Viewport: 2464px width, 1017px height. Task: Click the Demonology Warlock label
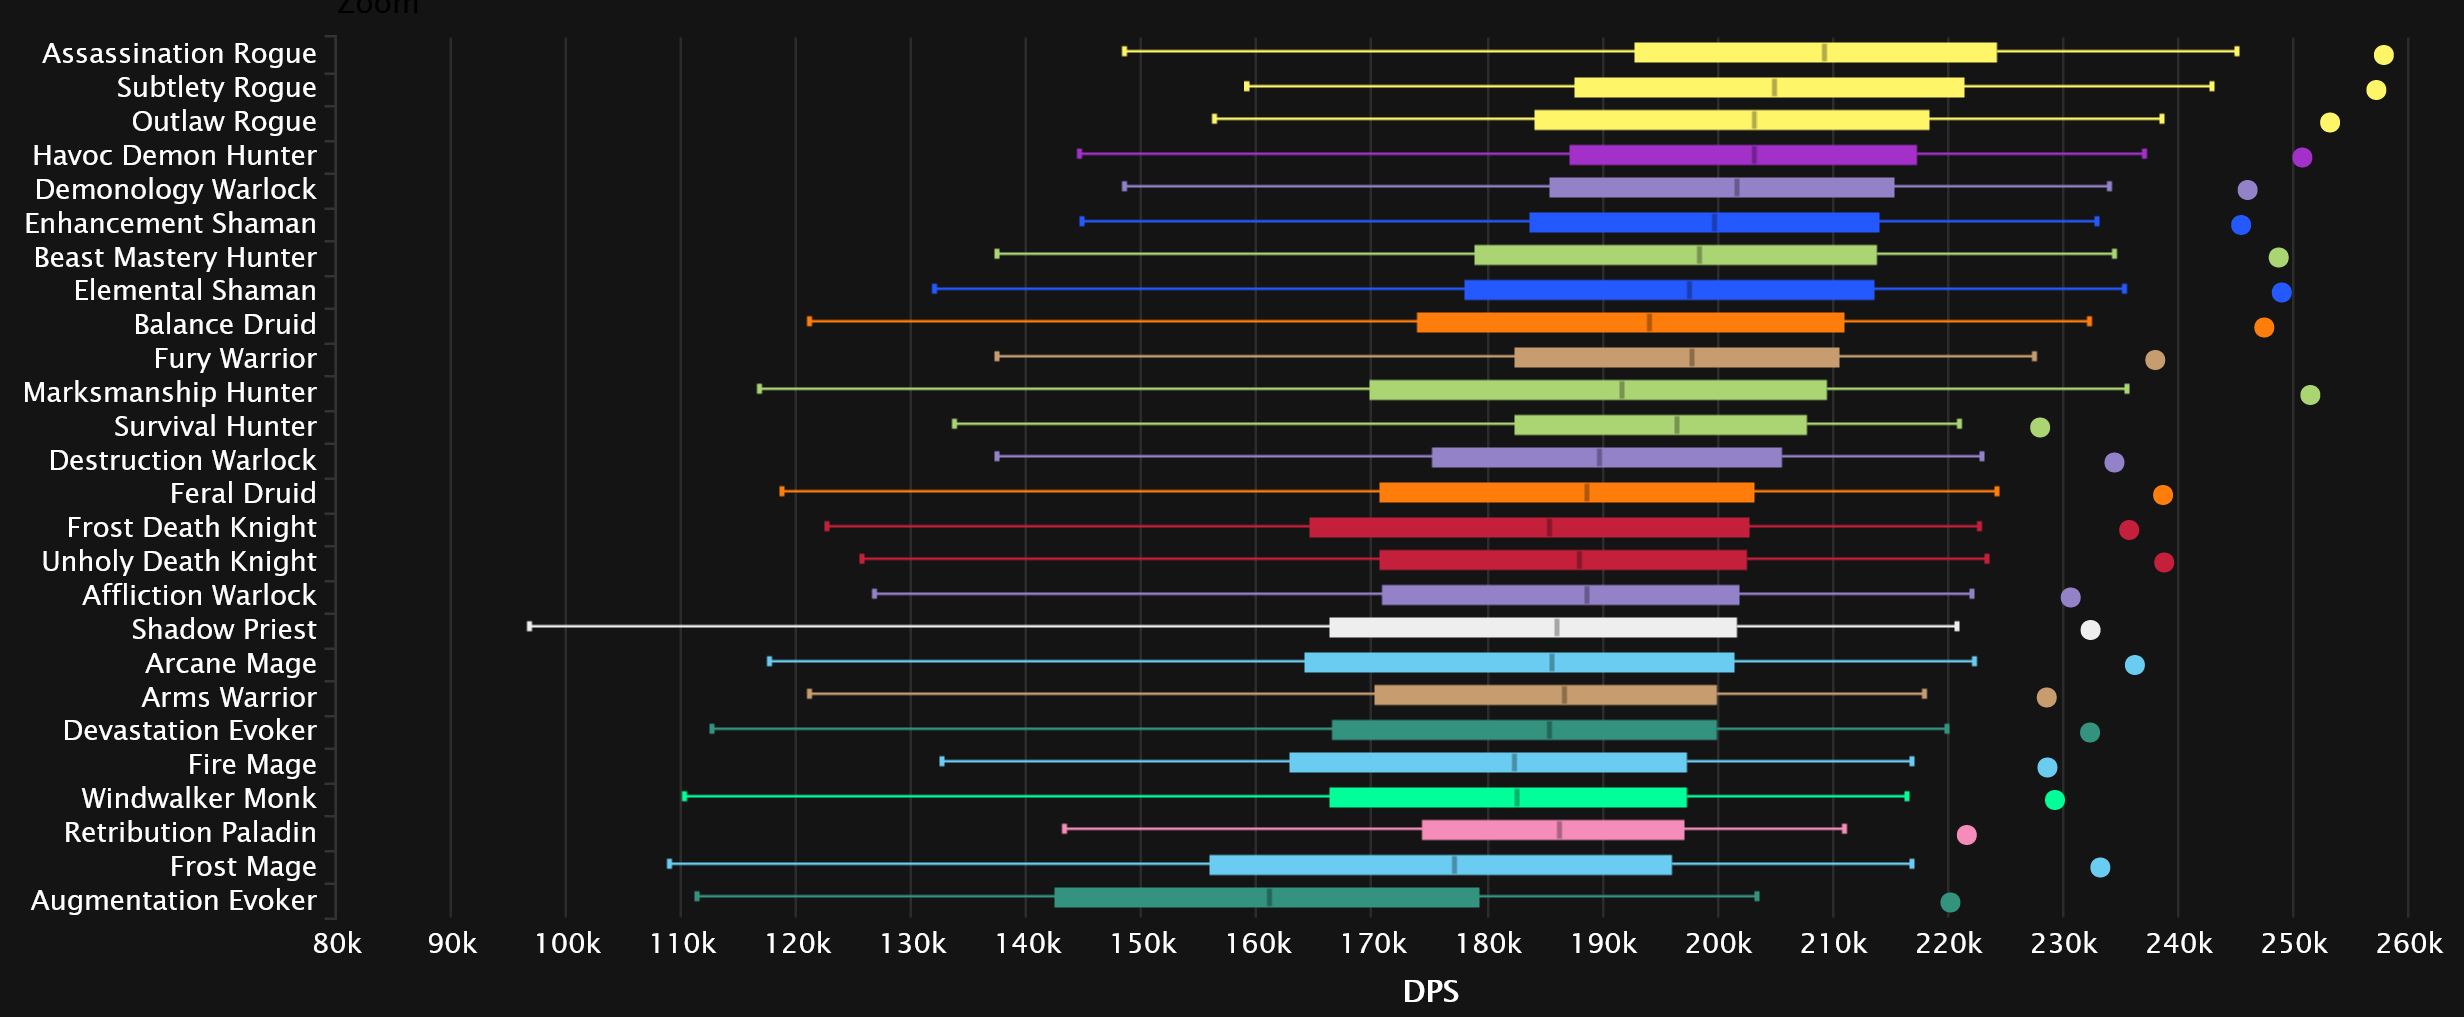tap(175, 189)
